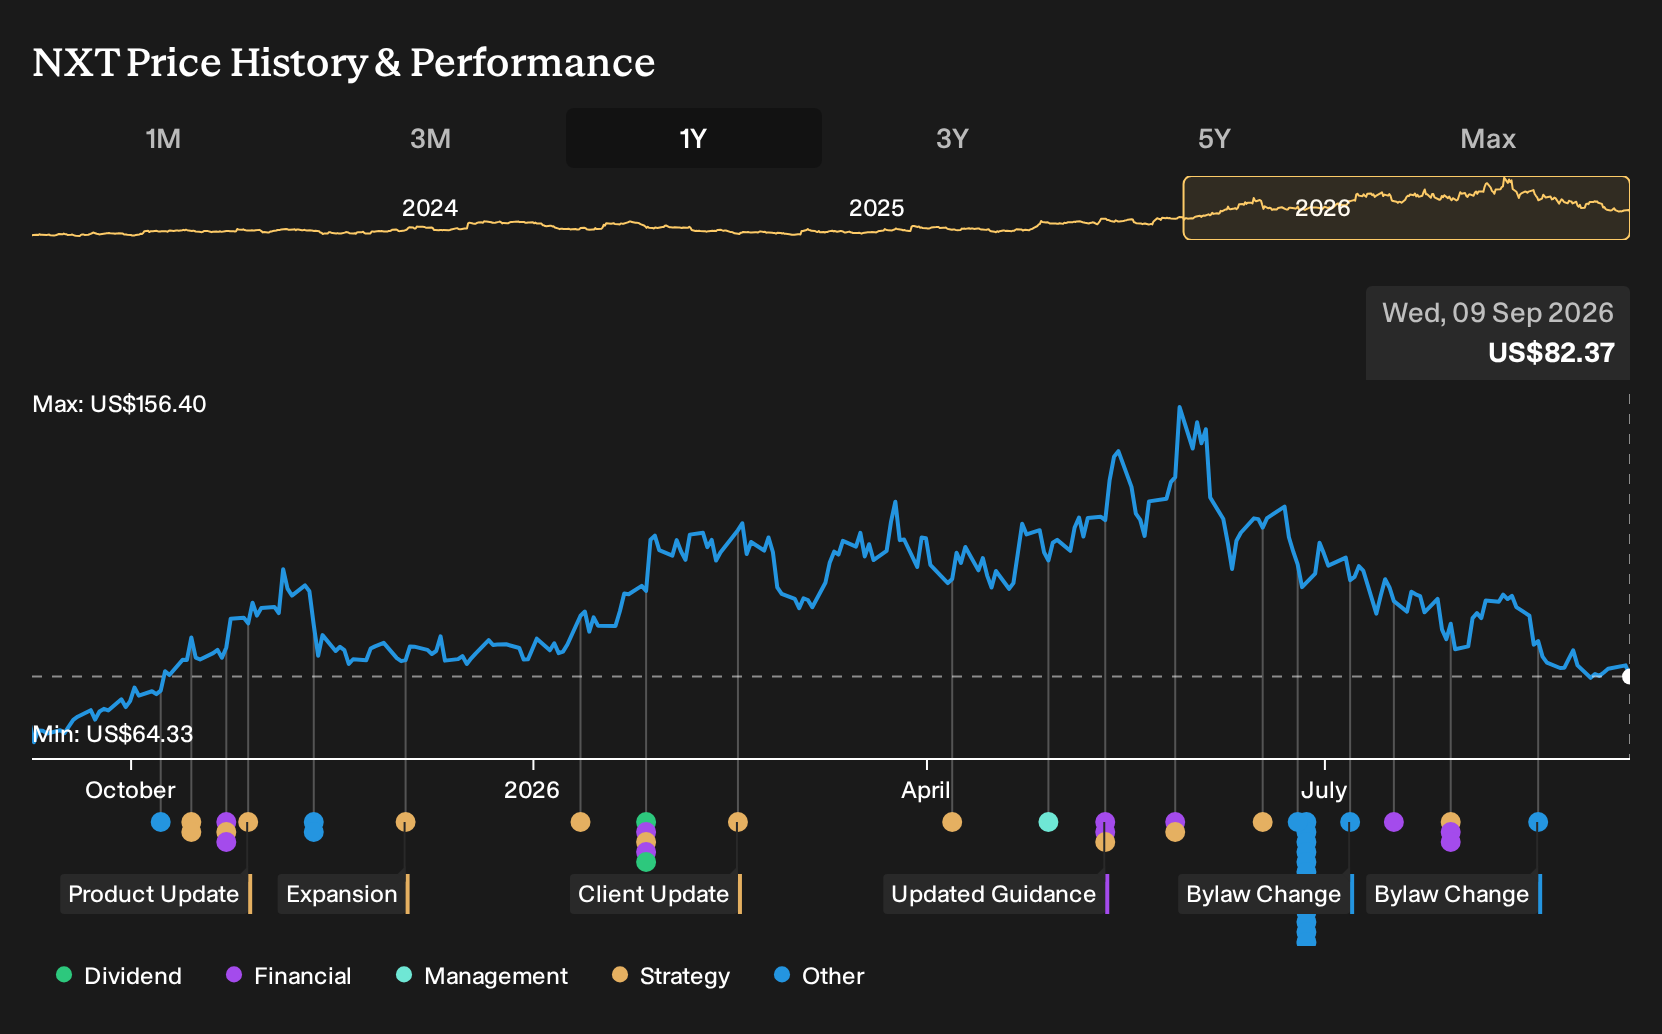
Task: Select top green Dividend dot in five-dot stack
Action: (646, 822)
